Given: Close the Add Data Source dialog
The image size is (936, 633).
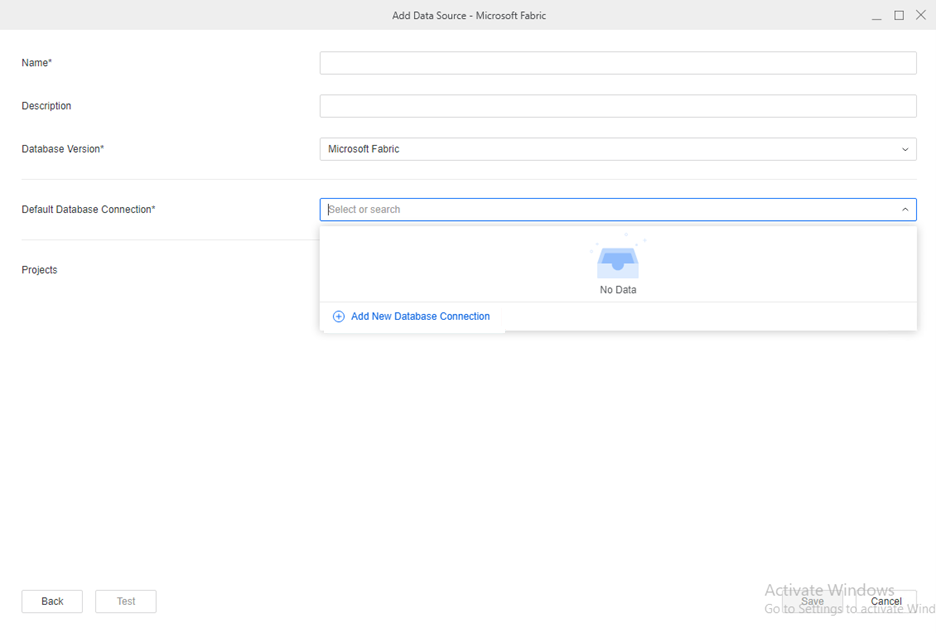Looking at the screenshot, I should (x=921, y=15).
